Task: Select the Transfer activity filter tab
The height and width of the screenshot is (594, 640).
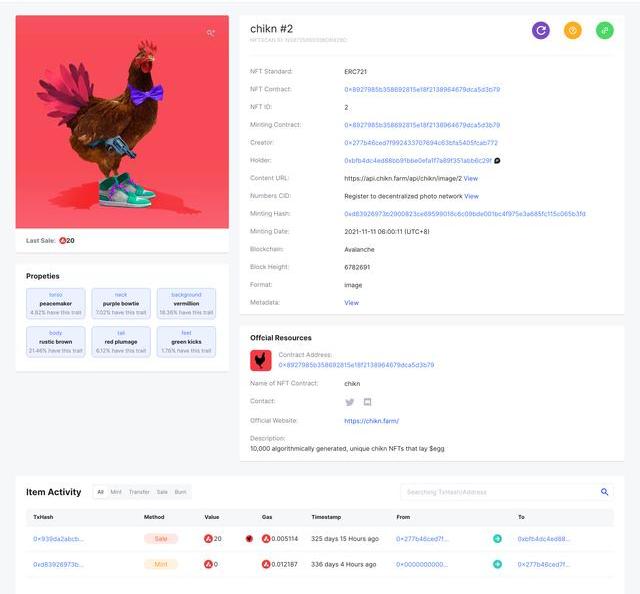Action: (139, 492)
